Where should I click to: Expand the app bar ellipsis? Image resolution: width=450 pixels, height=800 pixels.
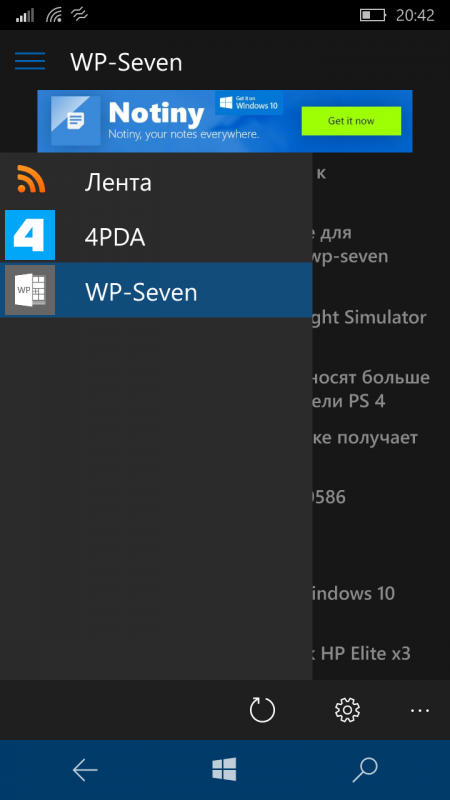pos(420,710)
